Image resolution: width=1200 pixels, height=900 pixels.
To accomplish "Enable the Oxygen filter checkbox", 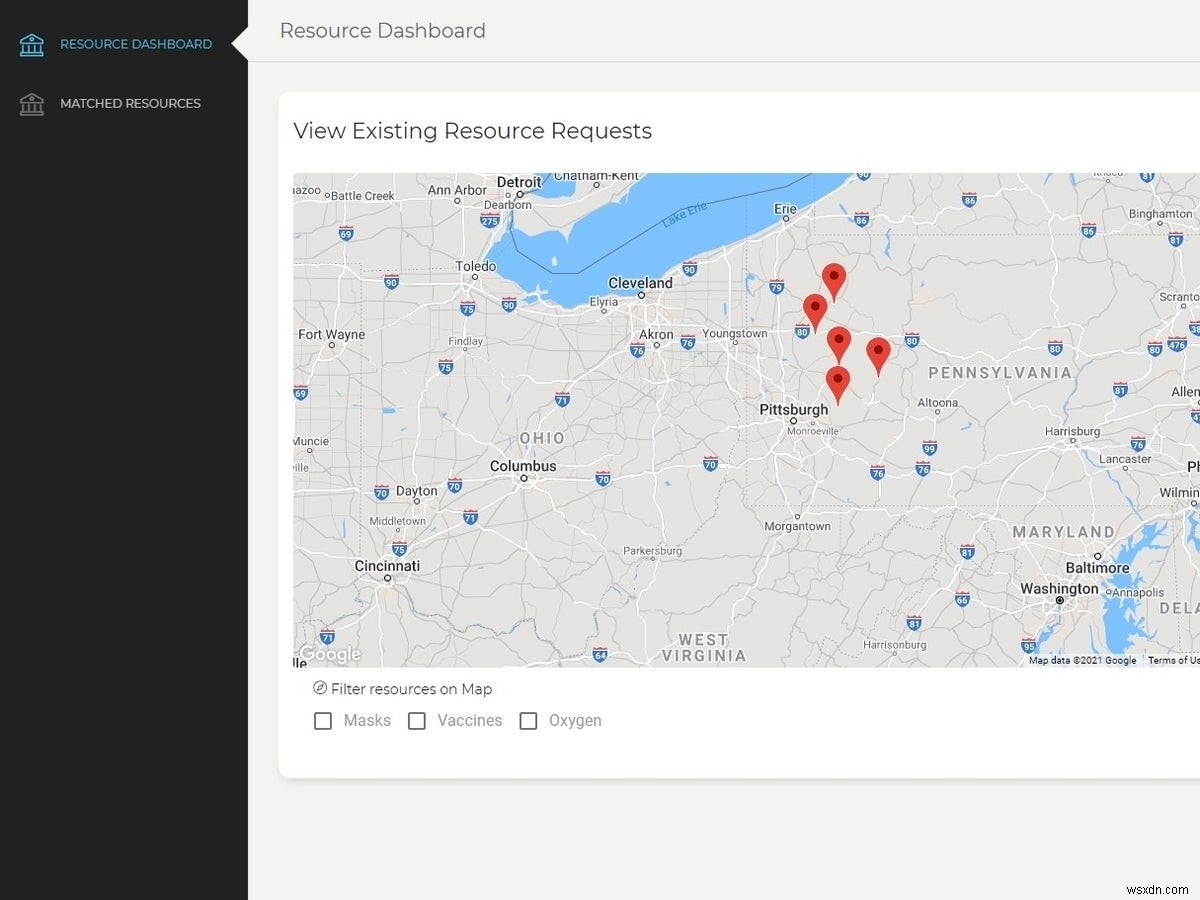I will point(529,721).
